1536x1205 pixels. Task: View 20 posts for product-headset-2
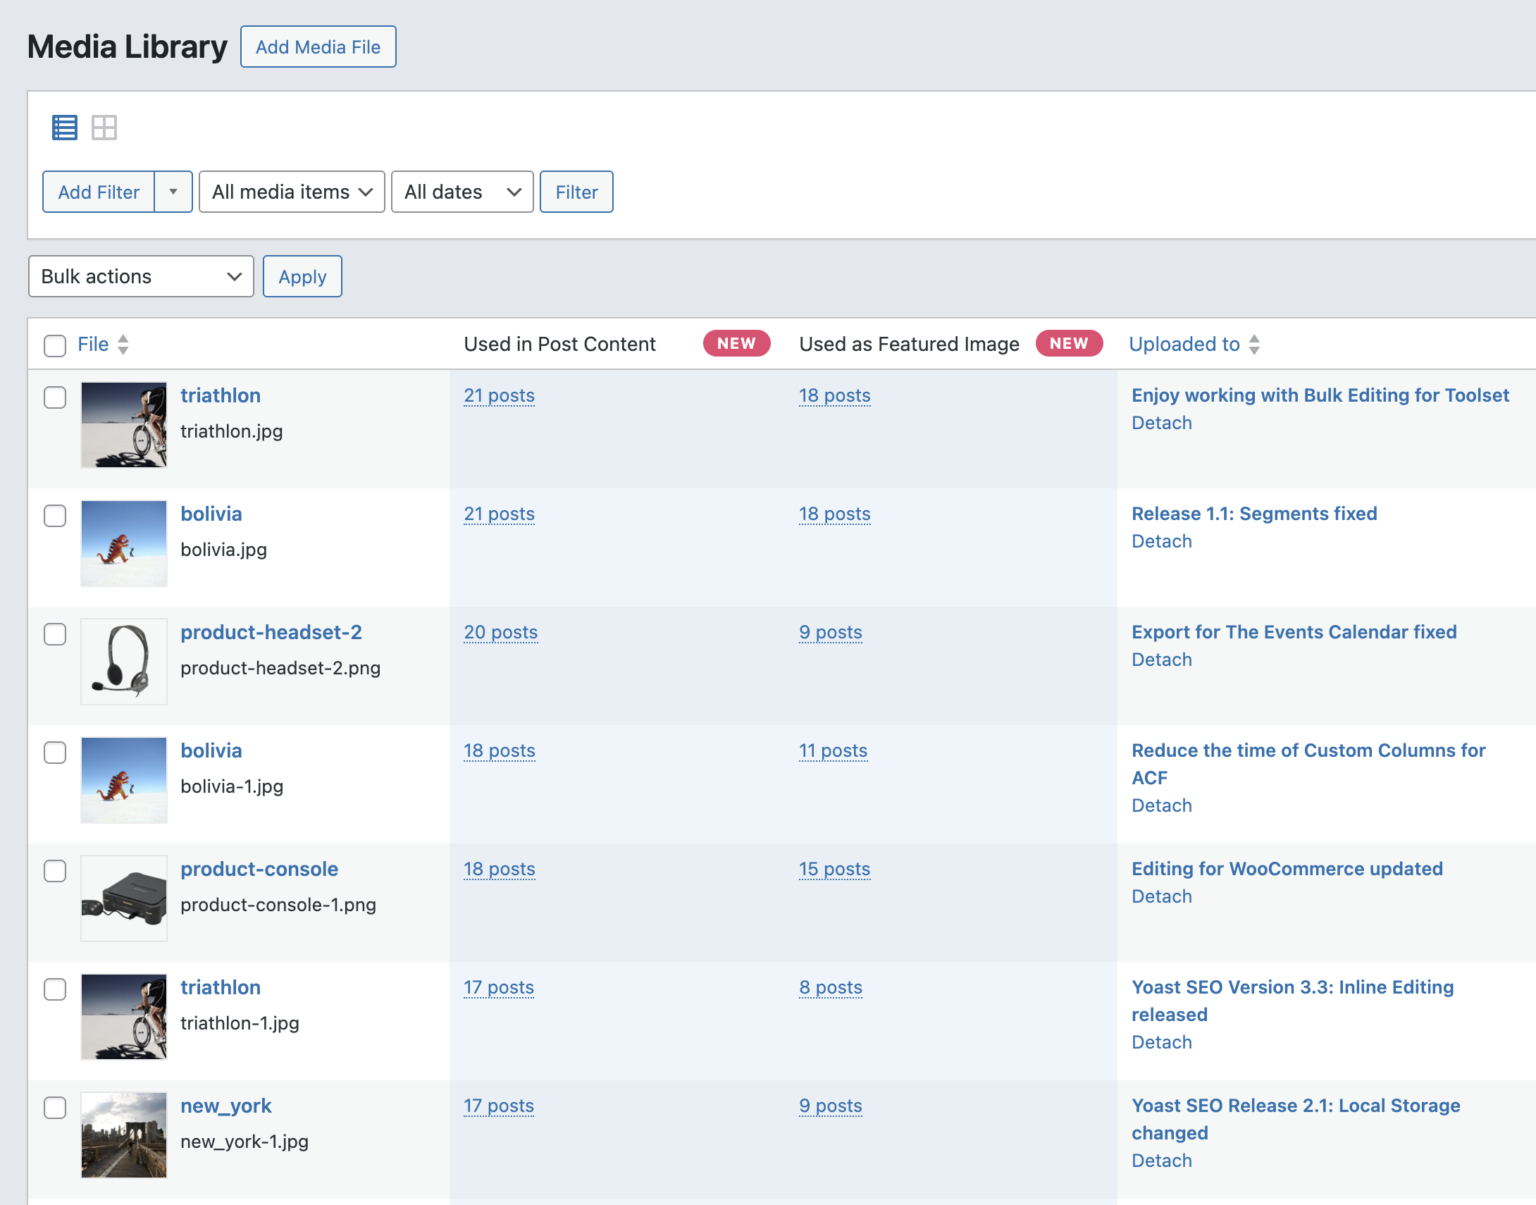500,632
